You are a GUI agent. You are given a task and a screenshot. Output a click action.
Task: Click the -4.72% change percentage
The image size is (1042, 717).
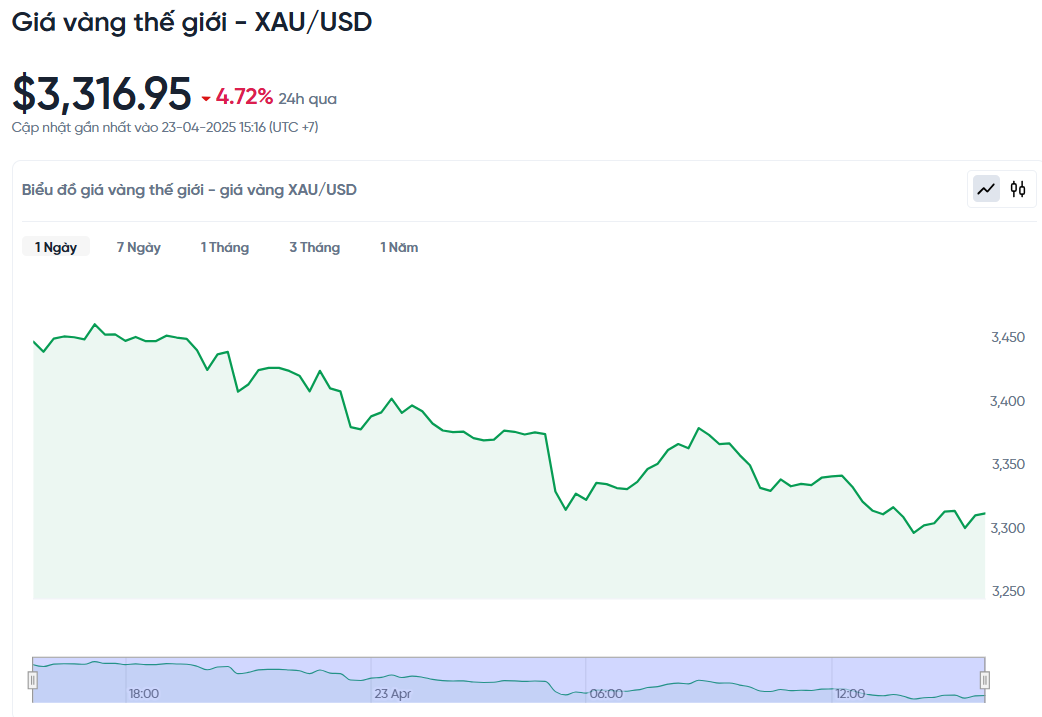click(244, 97)
